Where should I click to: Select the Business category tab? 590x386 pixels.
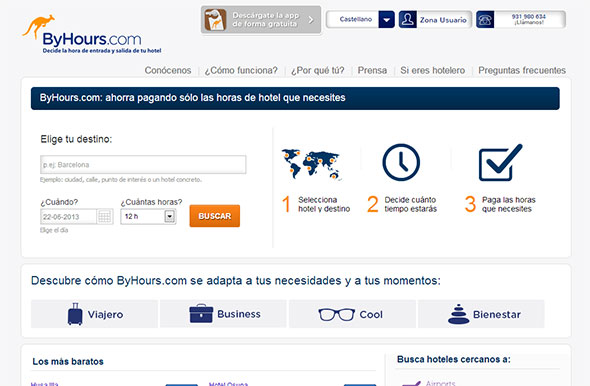(224, 314)
